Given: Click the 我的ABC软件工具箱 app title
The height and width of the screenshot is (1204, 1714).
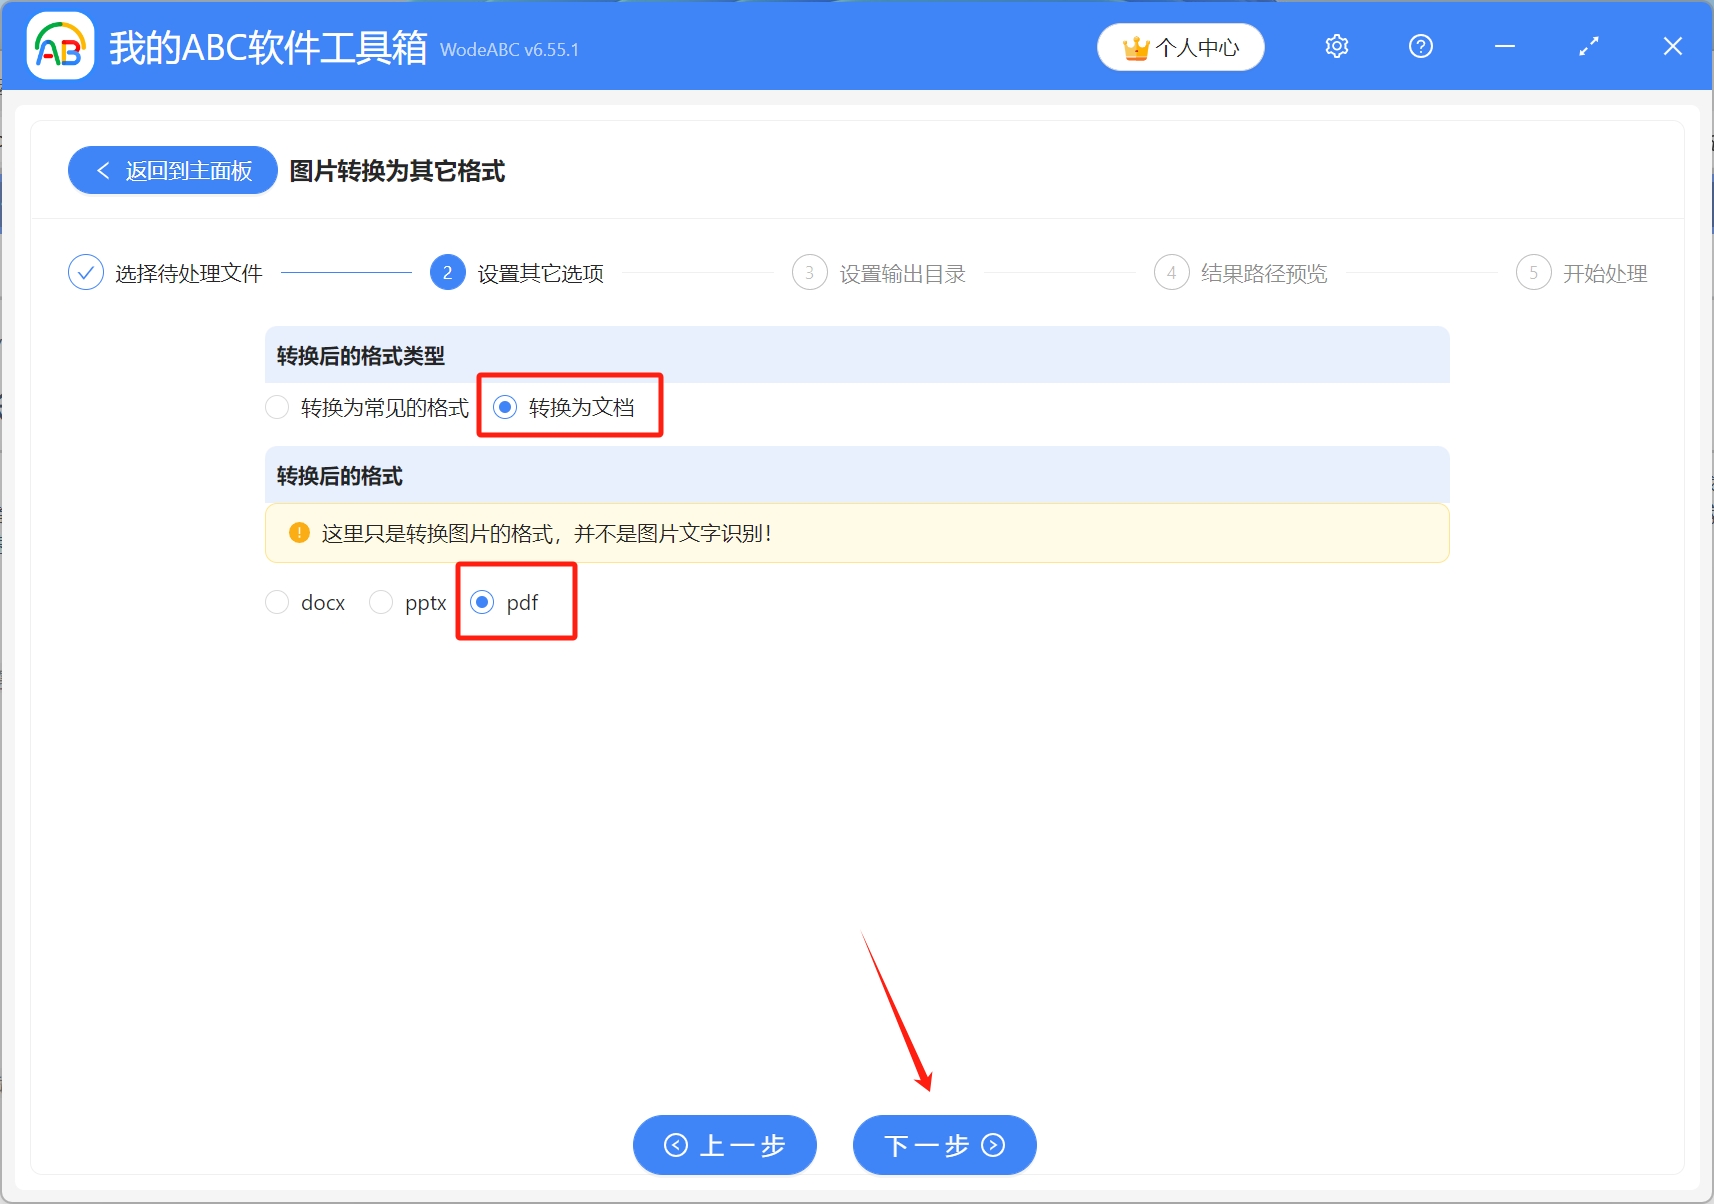Looking at the screenshot, I should [x=268, y=47].
